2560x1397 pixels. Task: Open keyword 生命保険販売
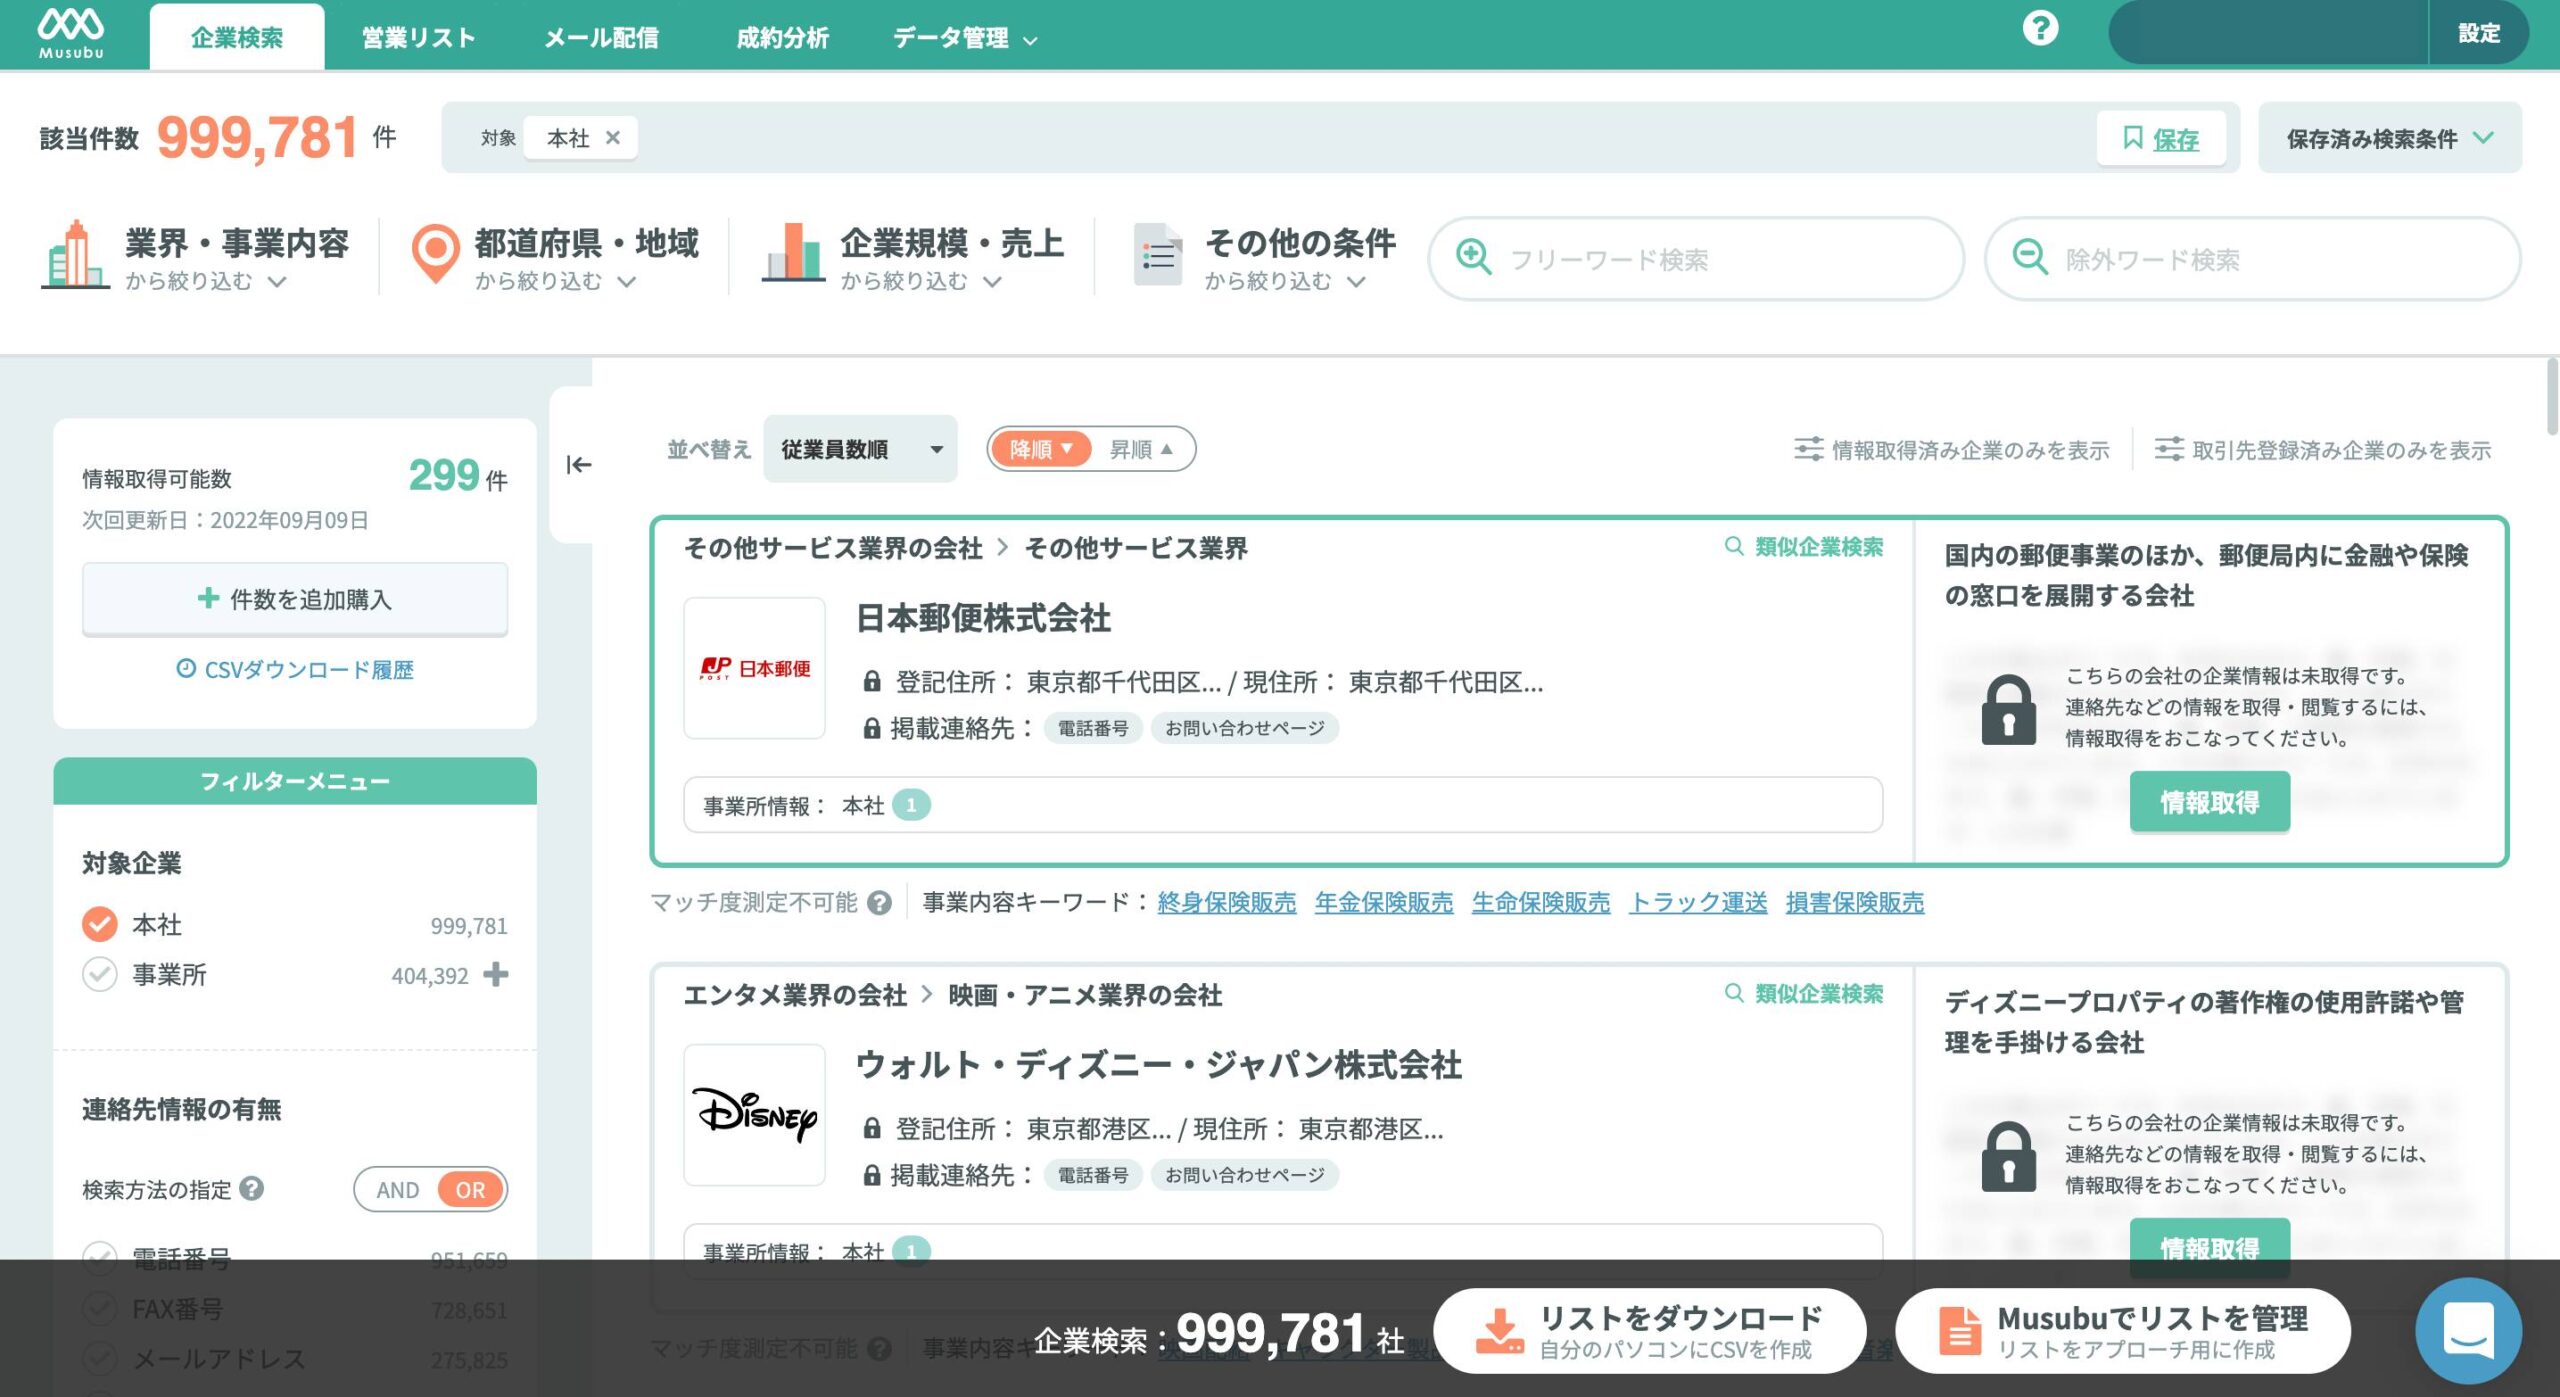[x=1541, y=903]
